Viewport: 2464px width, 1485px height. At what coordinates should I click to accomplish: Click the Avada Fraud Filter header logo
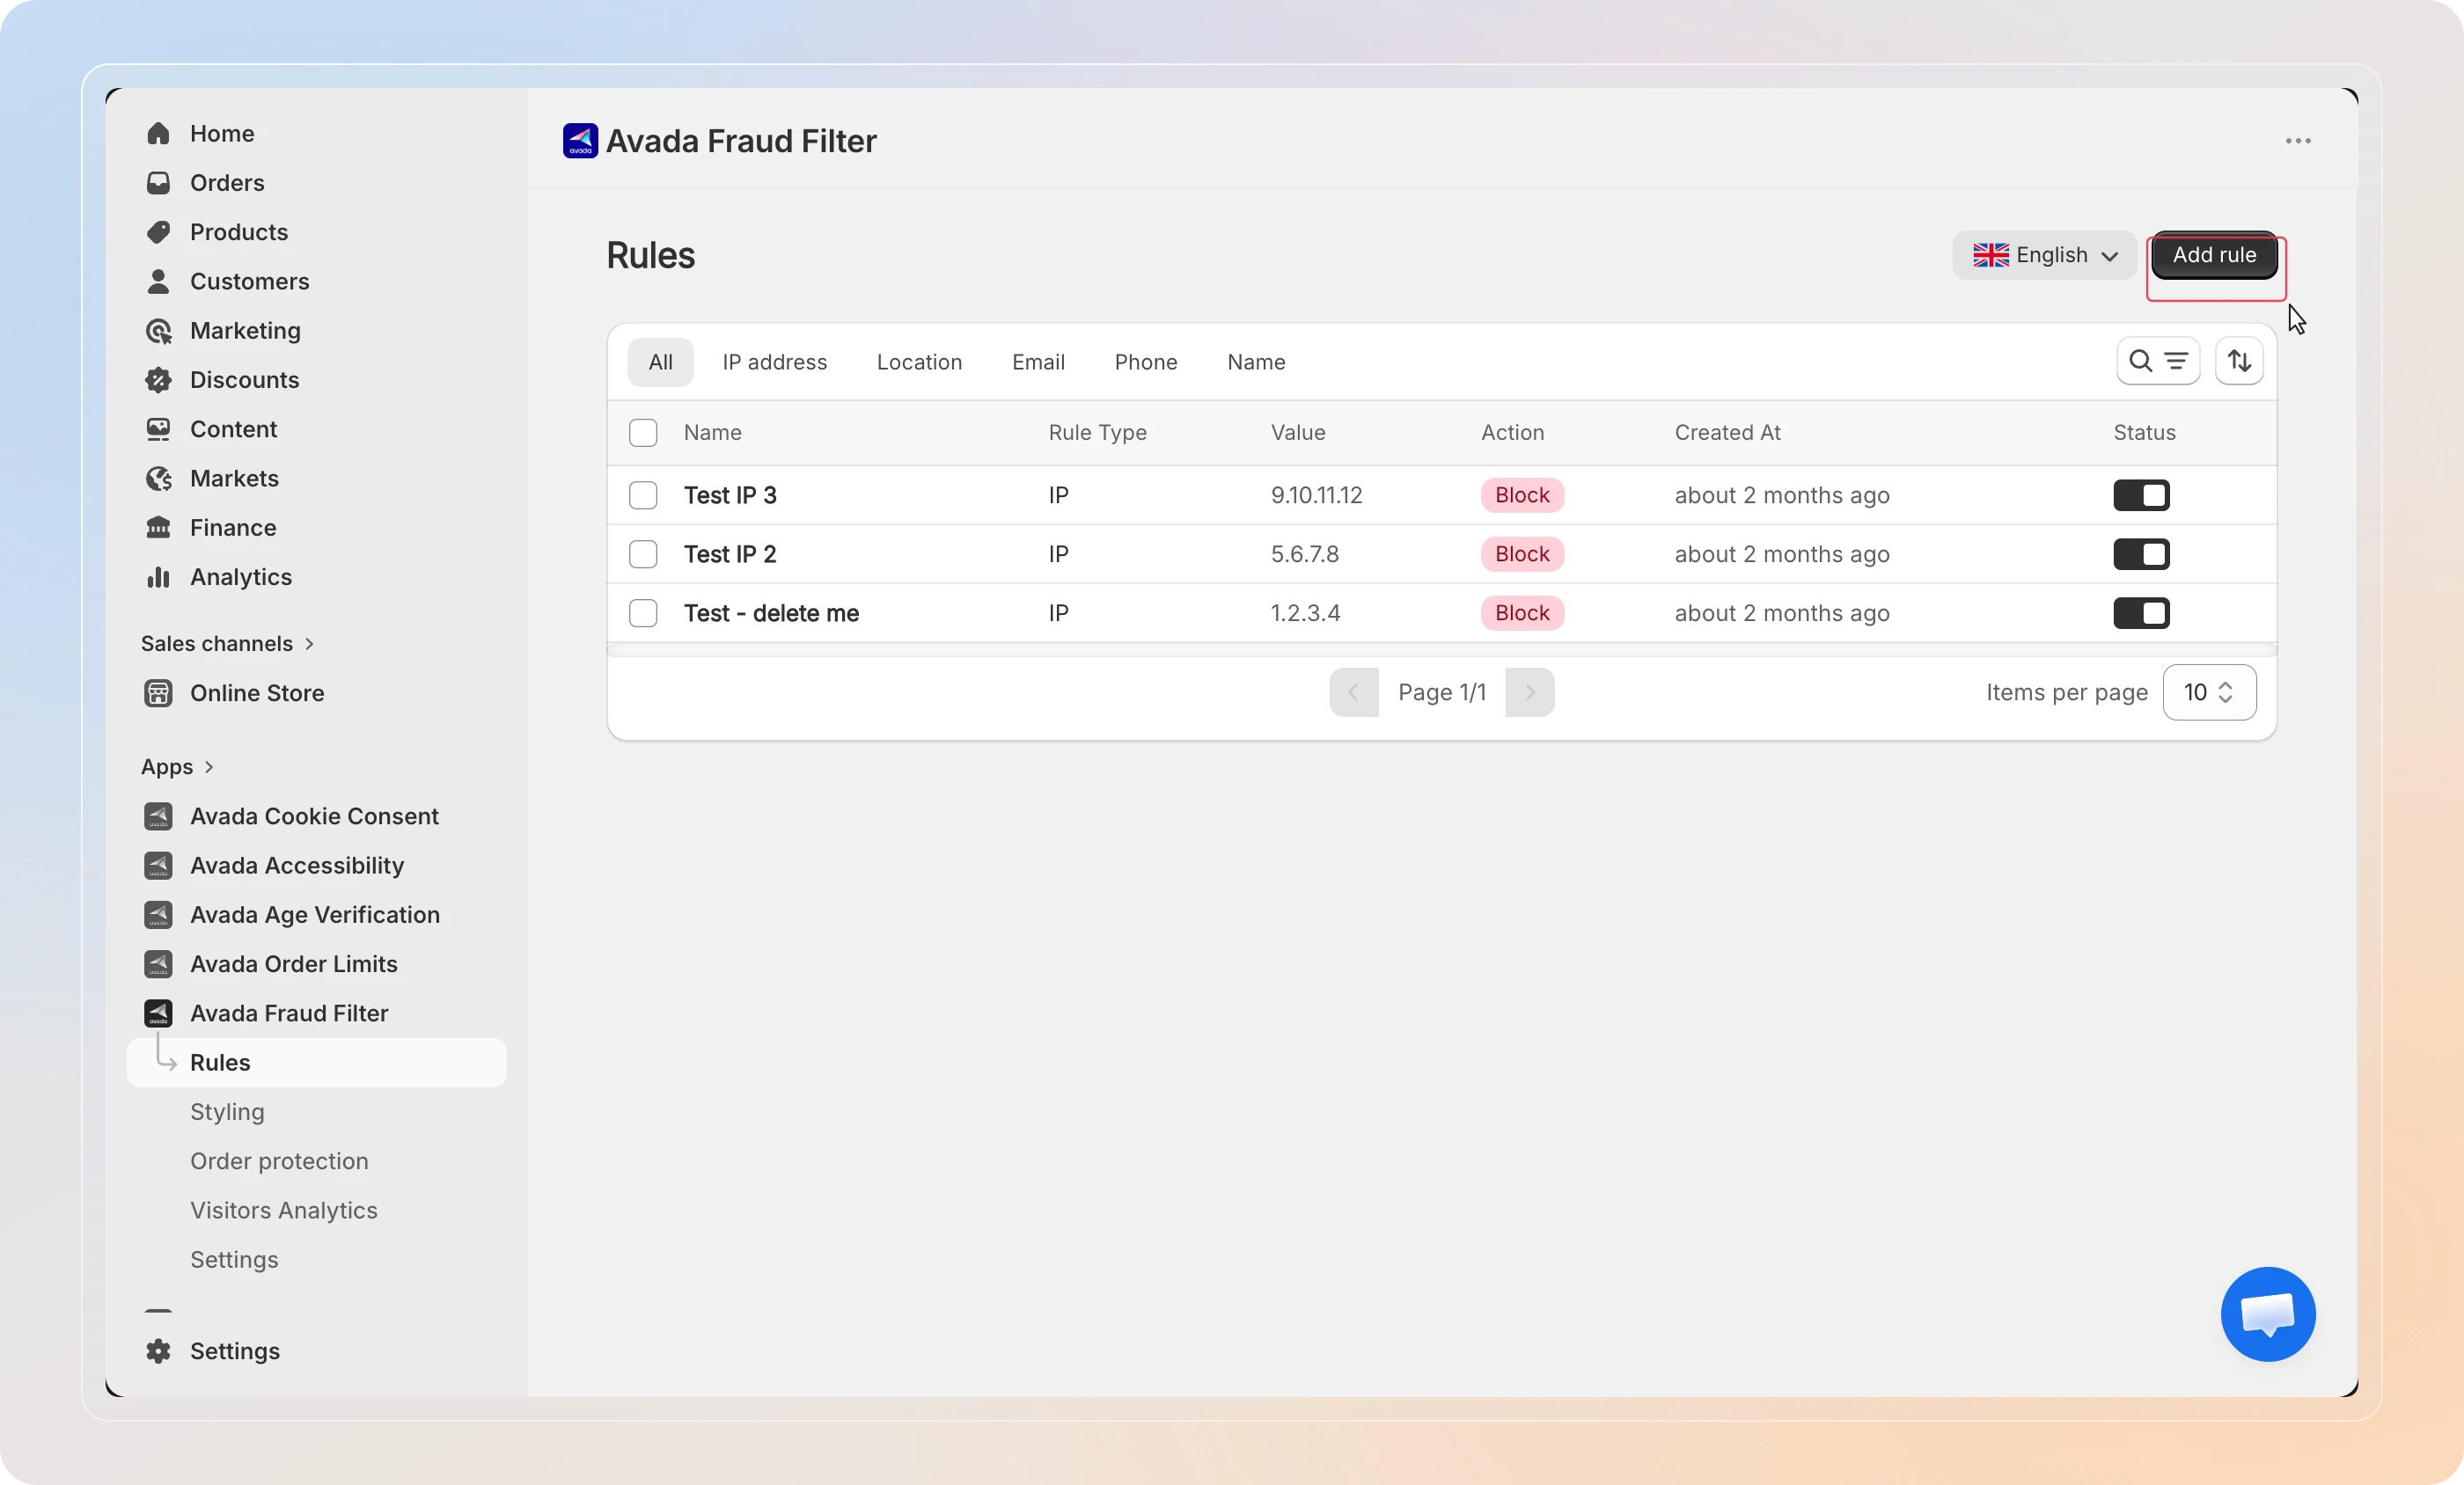(x=580, y=141)
